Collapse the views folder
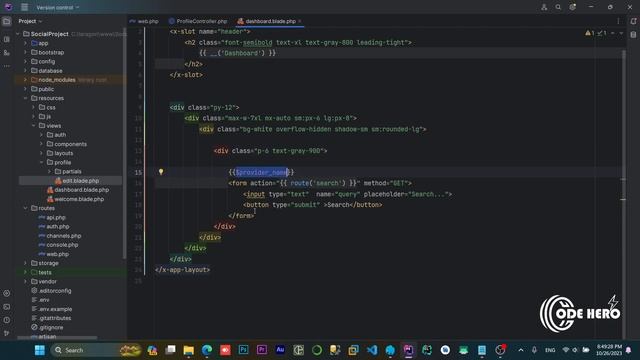Viewport: 640px width, 360px height. click(33, 126)
